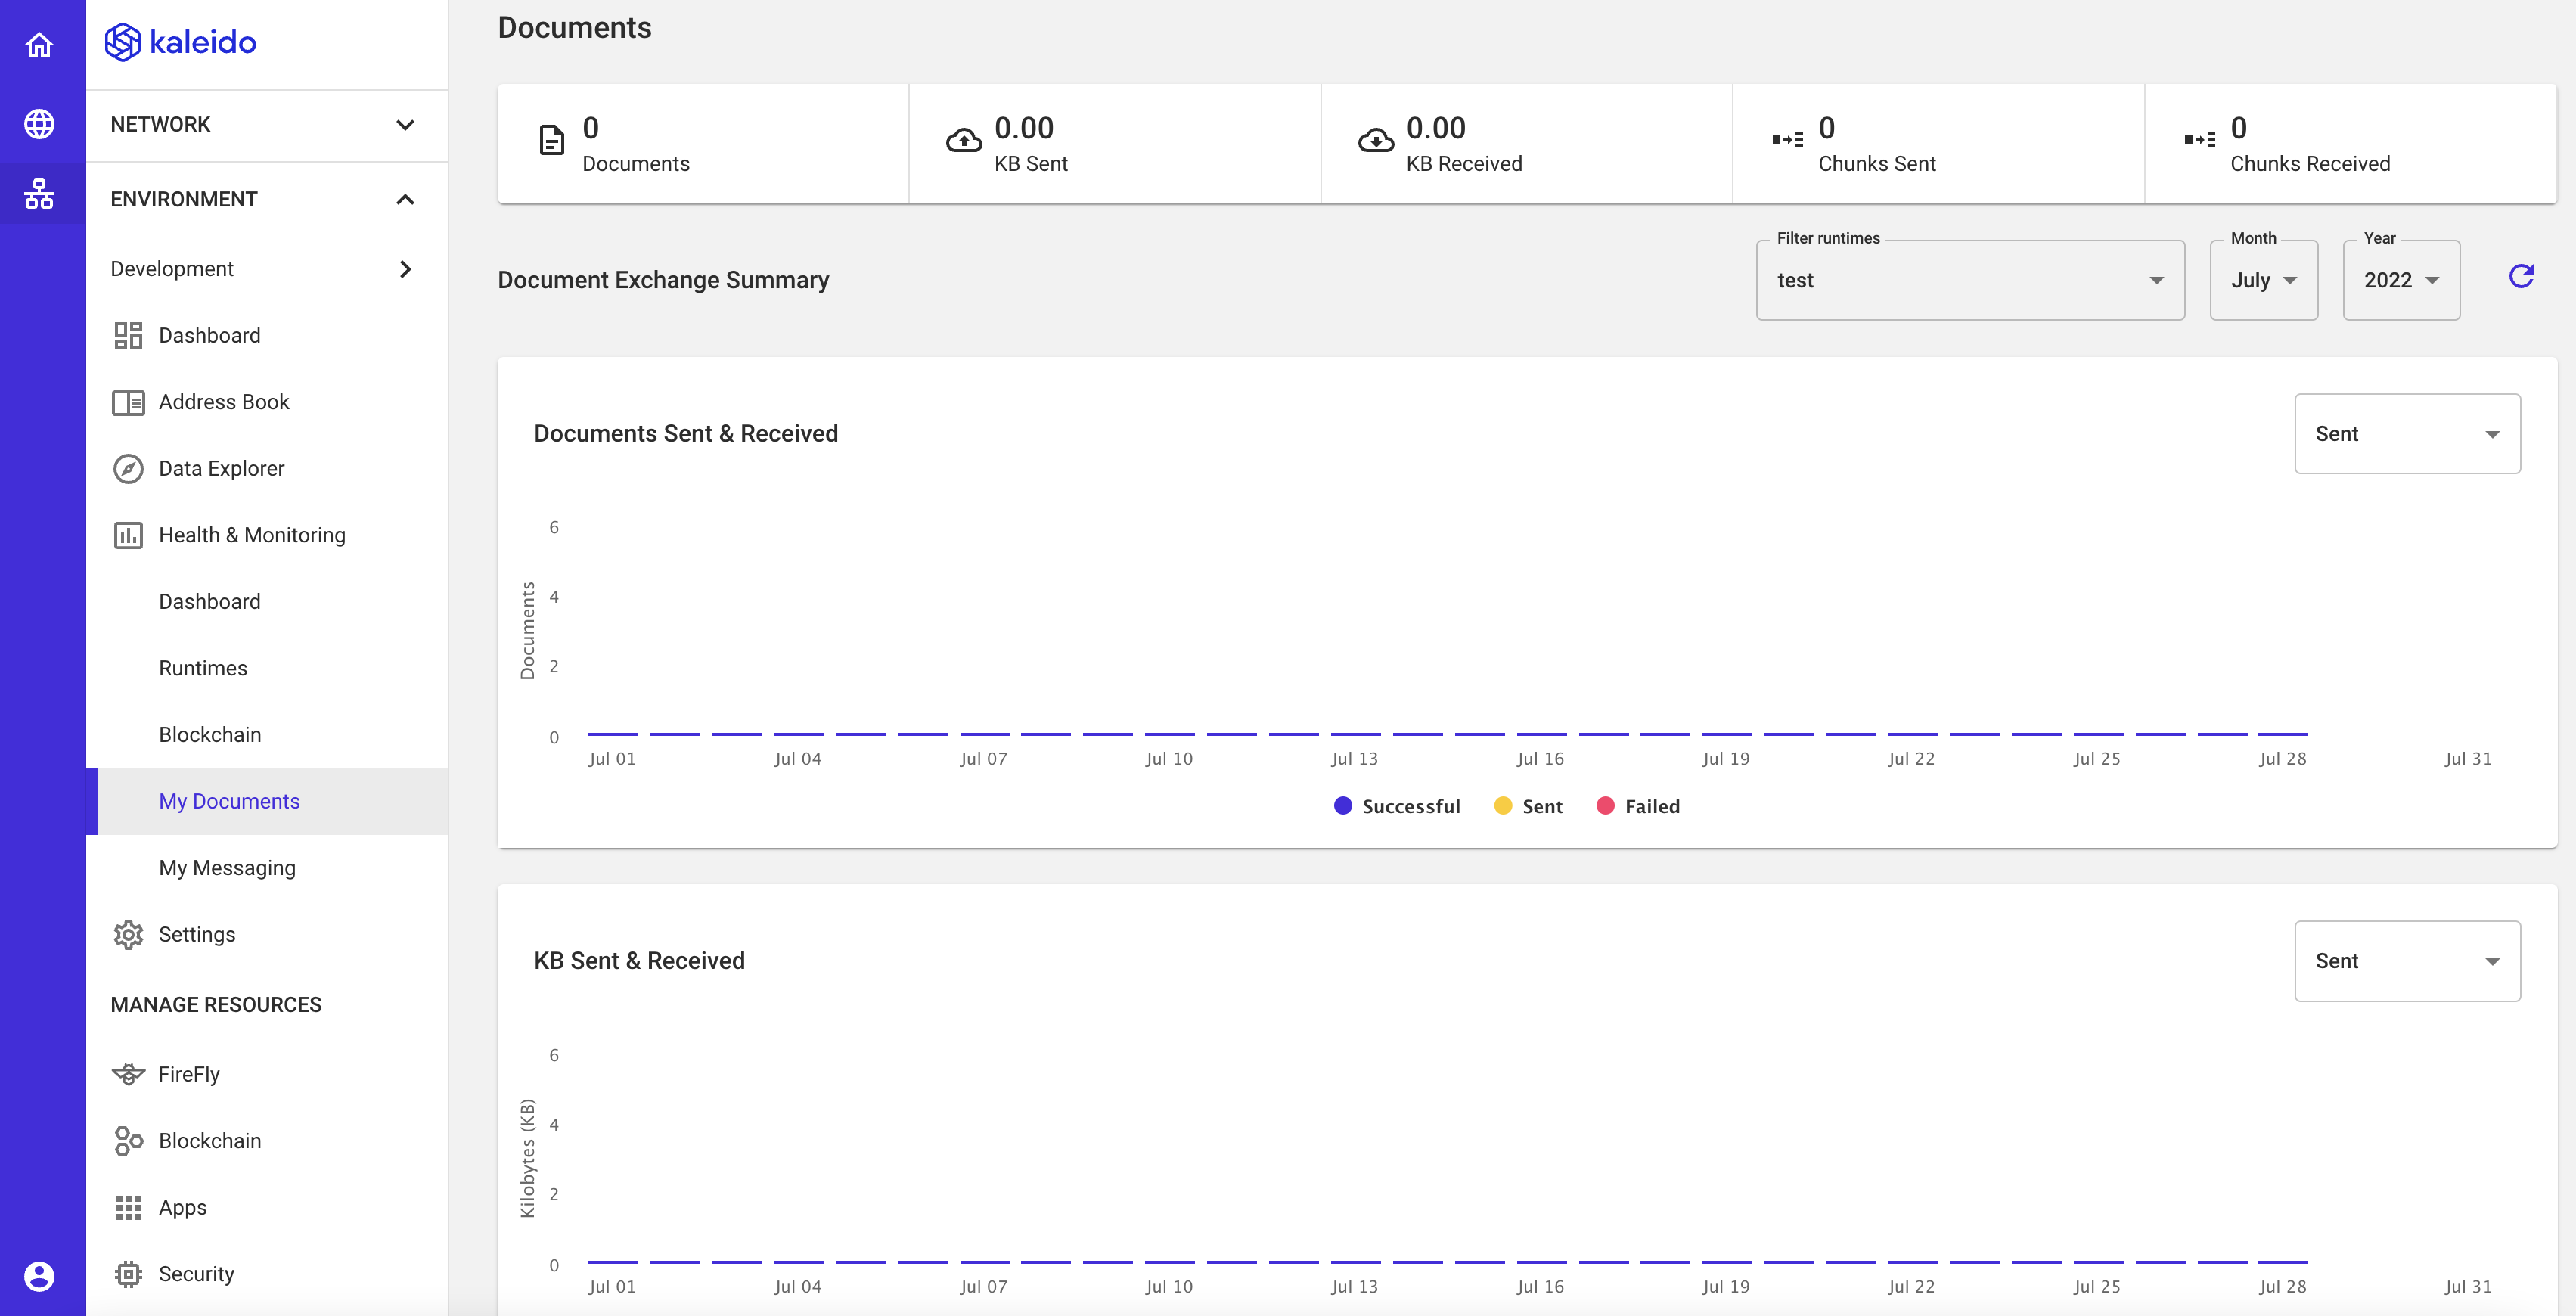Viewport: 2576px width, 1316px height.
Task: Open My Messaging in the sidebar
Action: point(267,868)
